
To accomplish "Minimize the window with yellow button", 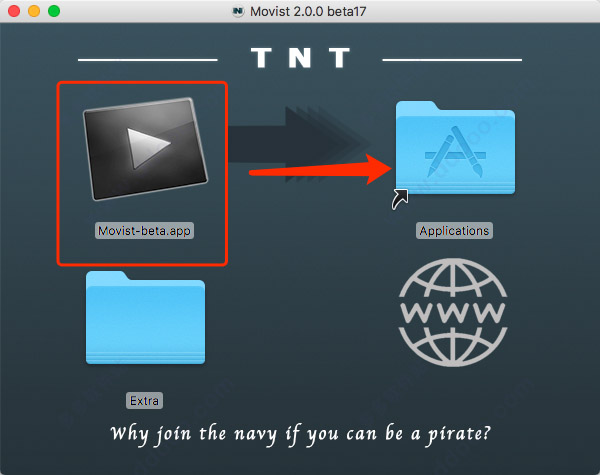I will 34,11.
